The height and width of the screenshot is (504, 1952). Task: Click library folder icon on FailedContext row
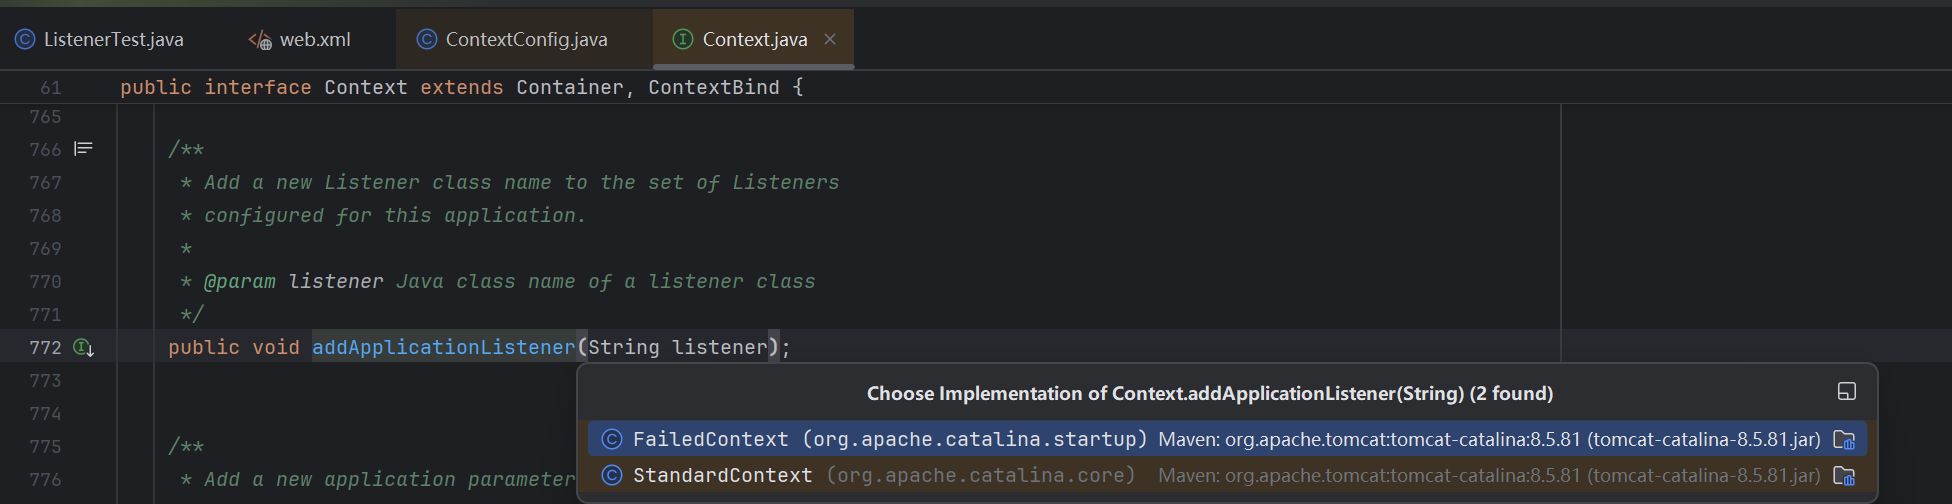tap(1844, 439)
